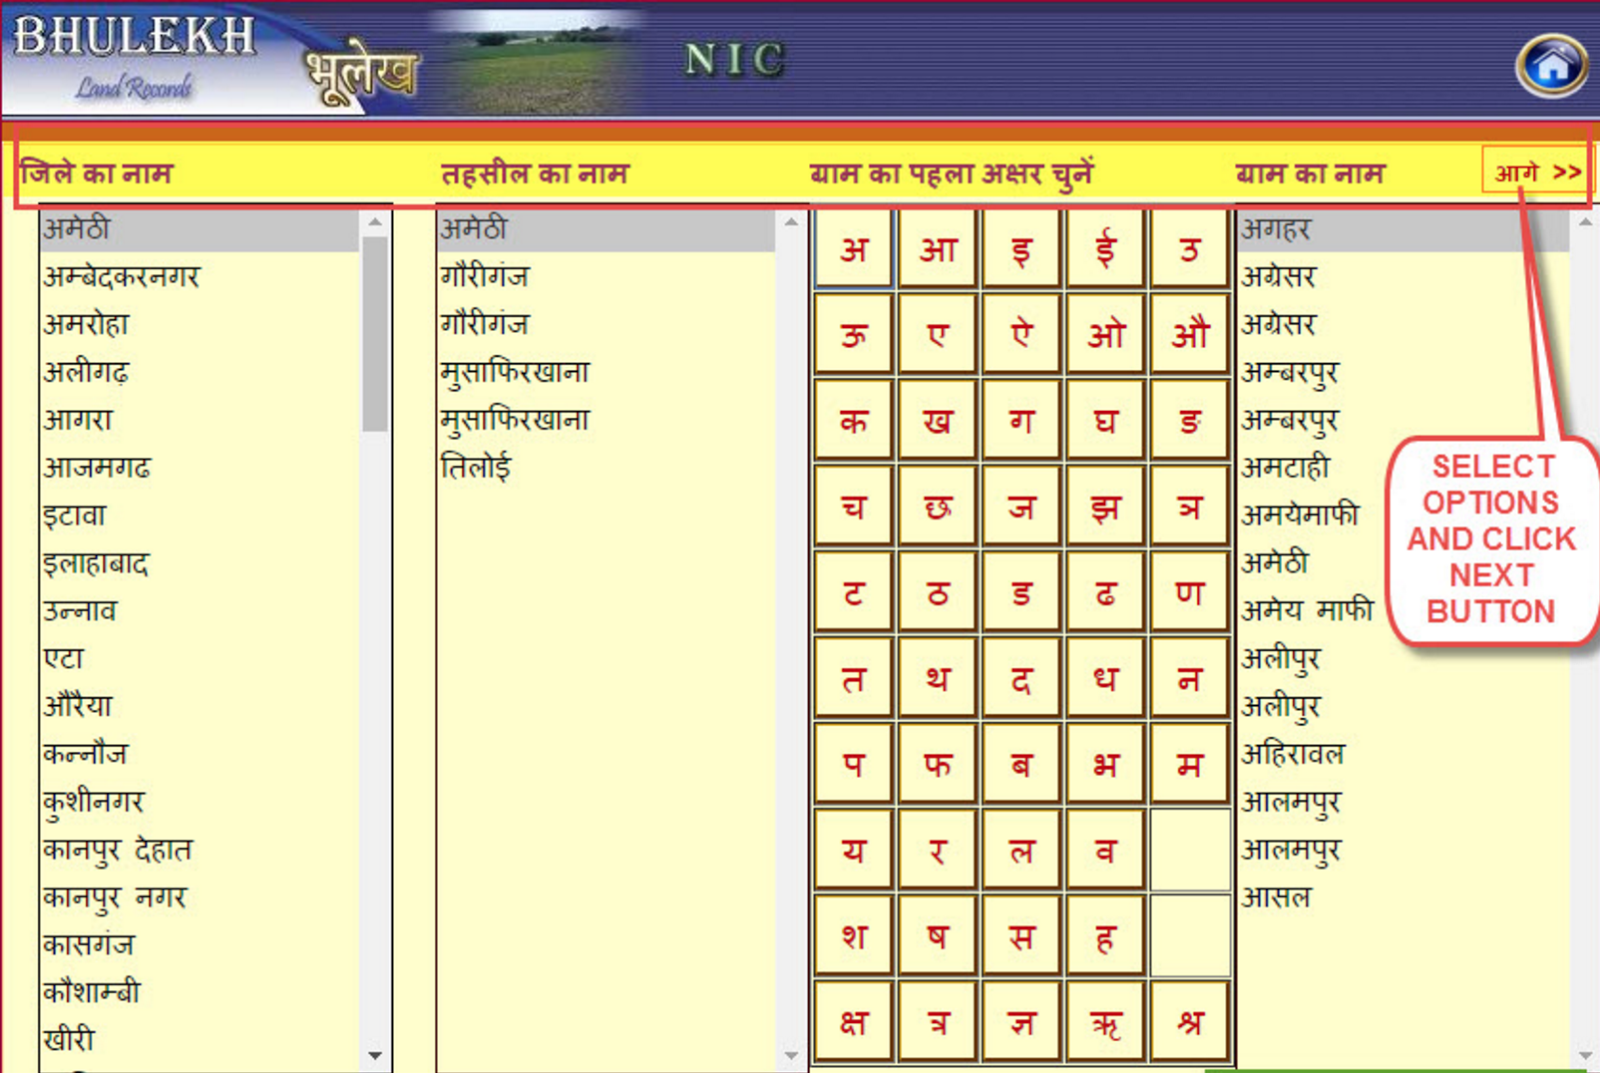
Task: Select the श्र letter button
Action: coord(1189,1022)
